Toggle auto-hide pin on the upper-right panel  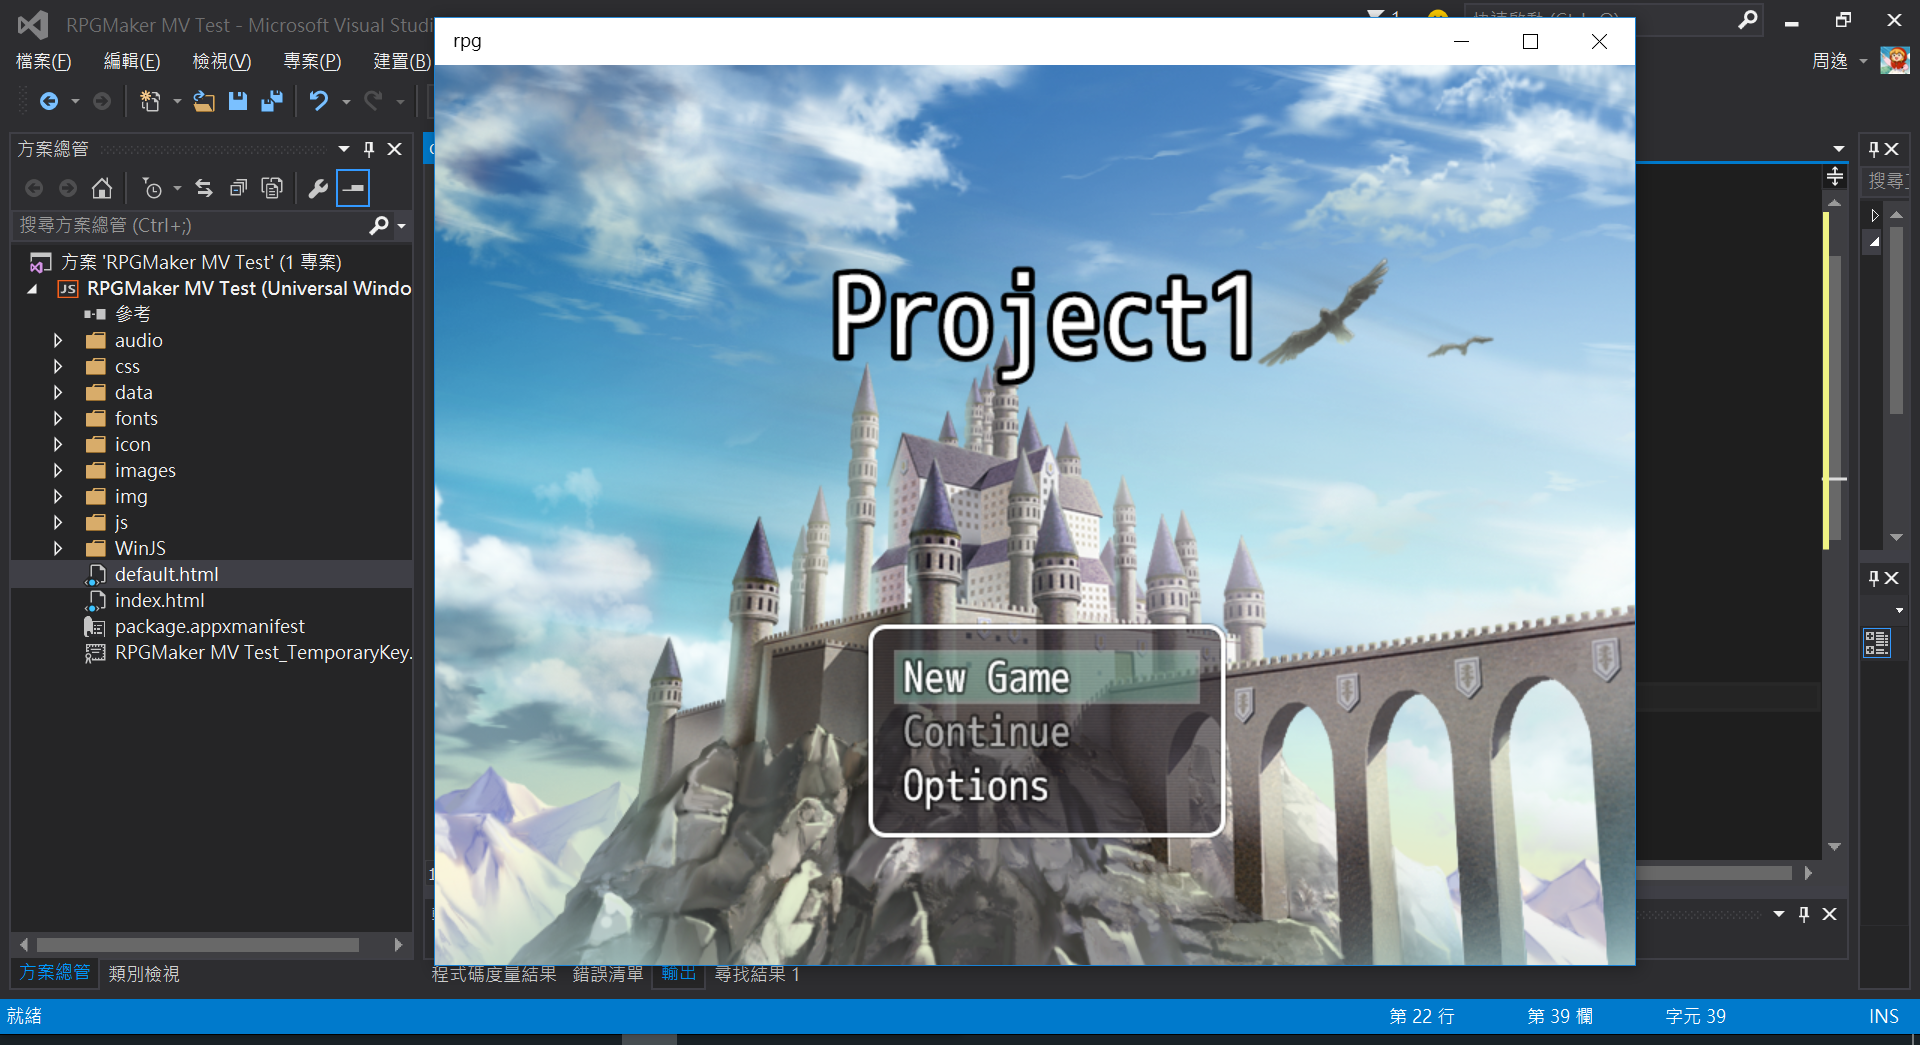(1874, 149)
